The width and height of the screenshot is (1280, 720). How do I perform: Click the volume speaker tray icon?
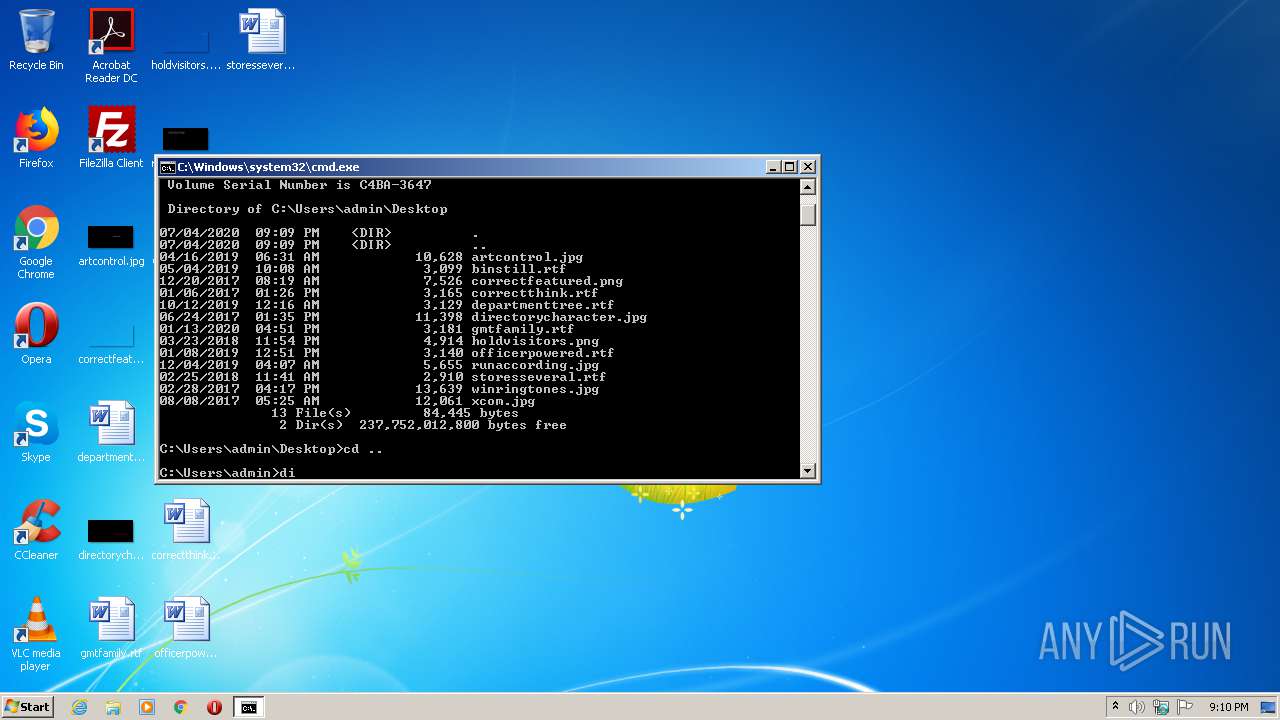tap(1137, 707)
